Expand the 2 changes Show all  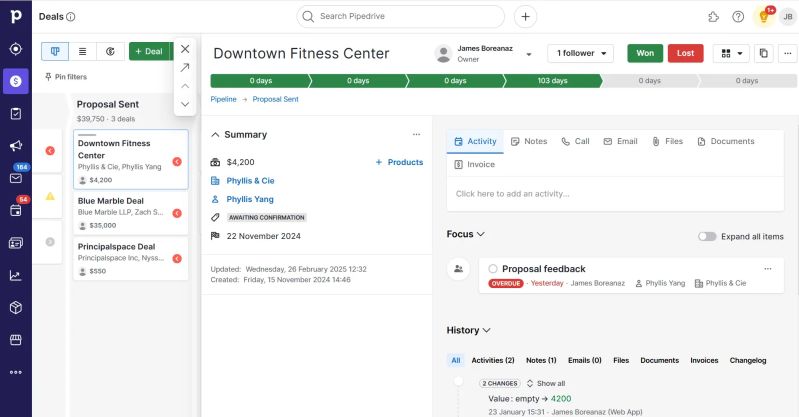[546, 383]
